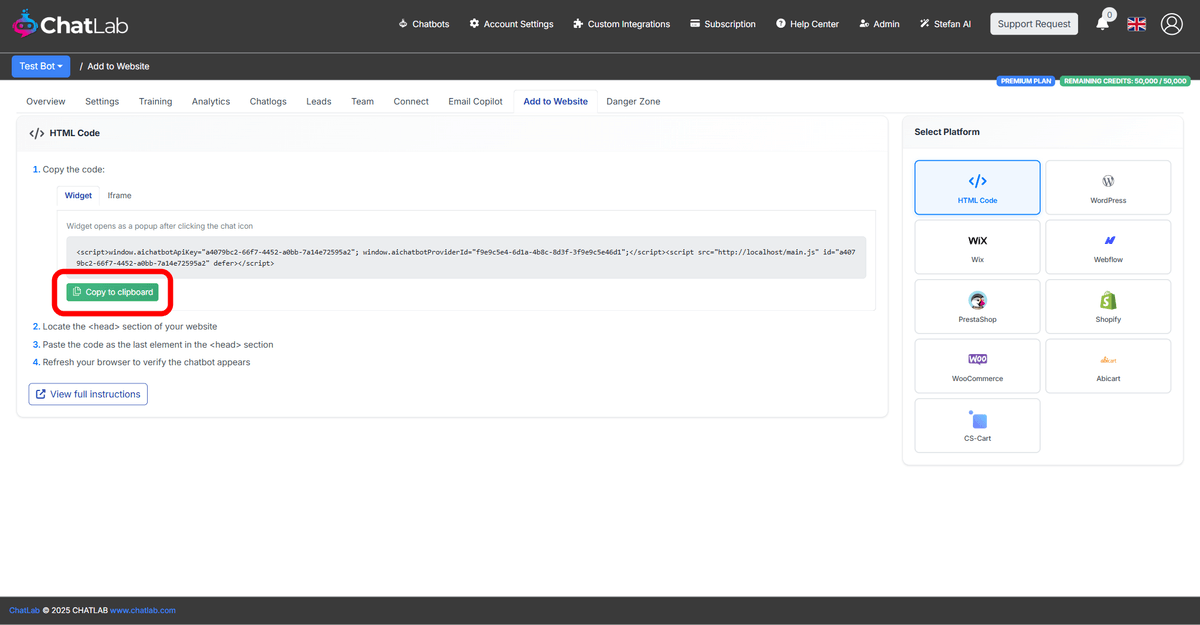Open the Test Bot dropdown
The width and height of the screenshot is (1200, 625).
coord(40,66)
